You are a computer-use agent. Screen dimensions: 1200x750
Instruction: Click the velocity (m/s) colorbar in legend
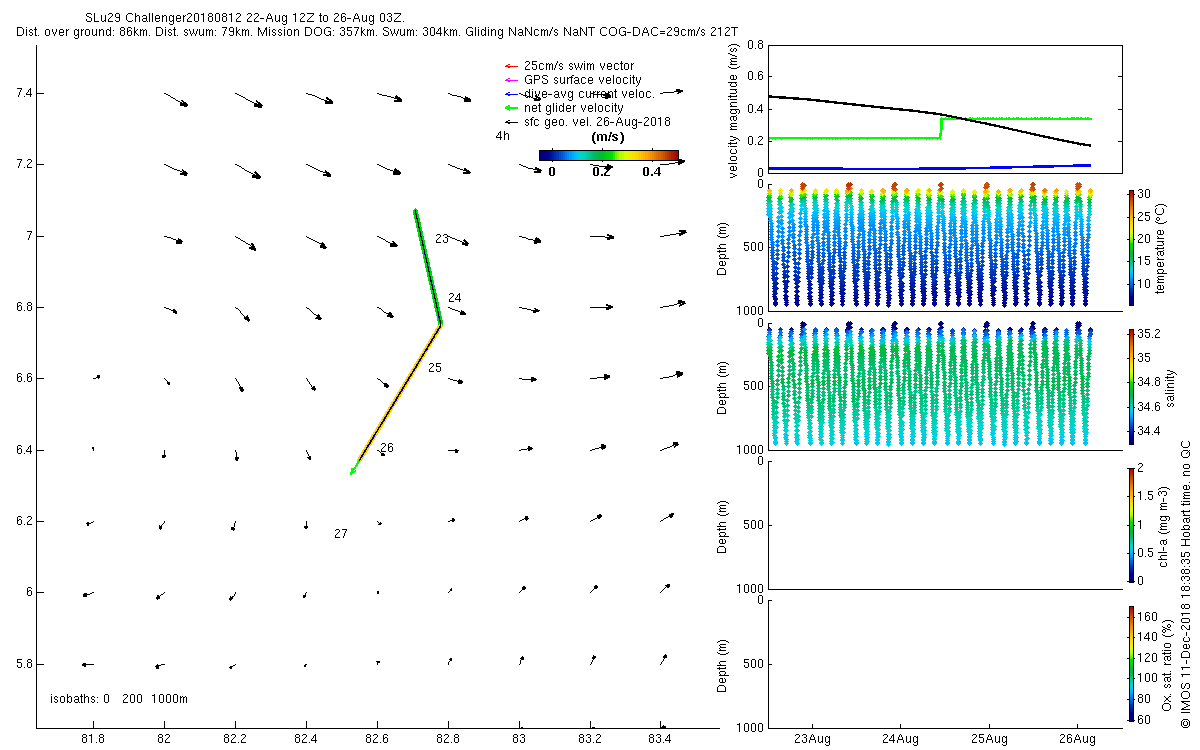point(609,155)
